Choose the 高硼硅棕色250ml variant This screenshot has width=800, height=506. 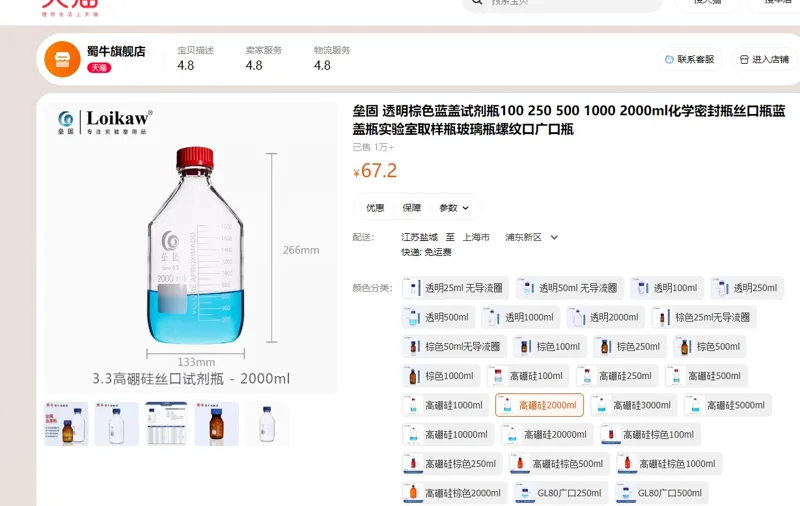[x=452, y=464]
